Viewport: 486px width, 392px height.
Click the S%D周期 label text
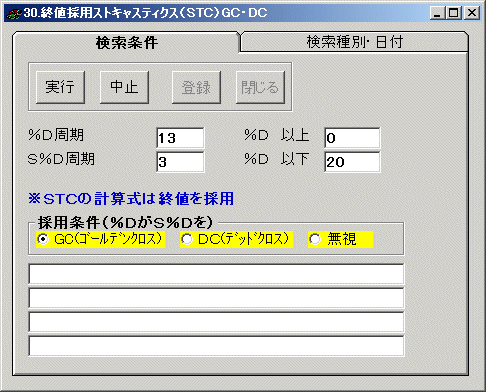pyautogui.click(x=61, y=159)
